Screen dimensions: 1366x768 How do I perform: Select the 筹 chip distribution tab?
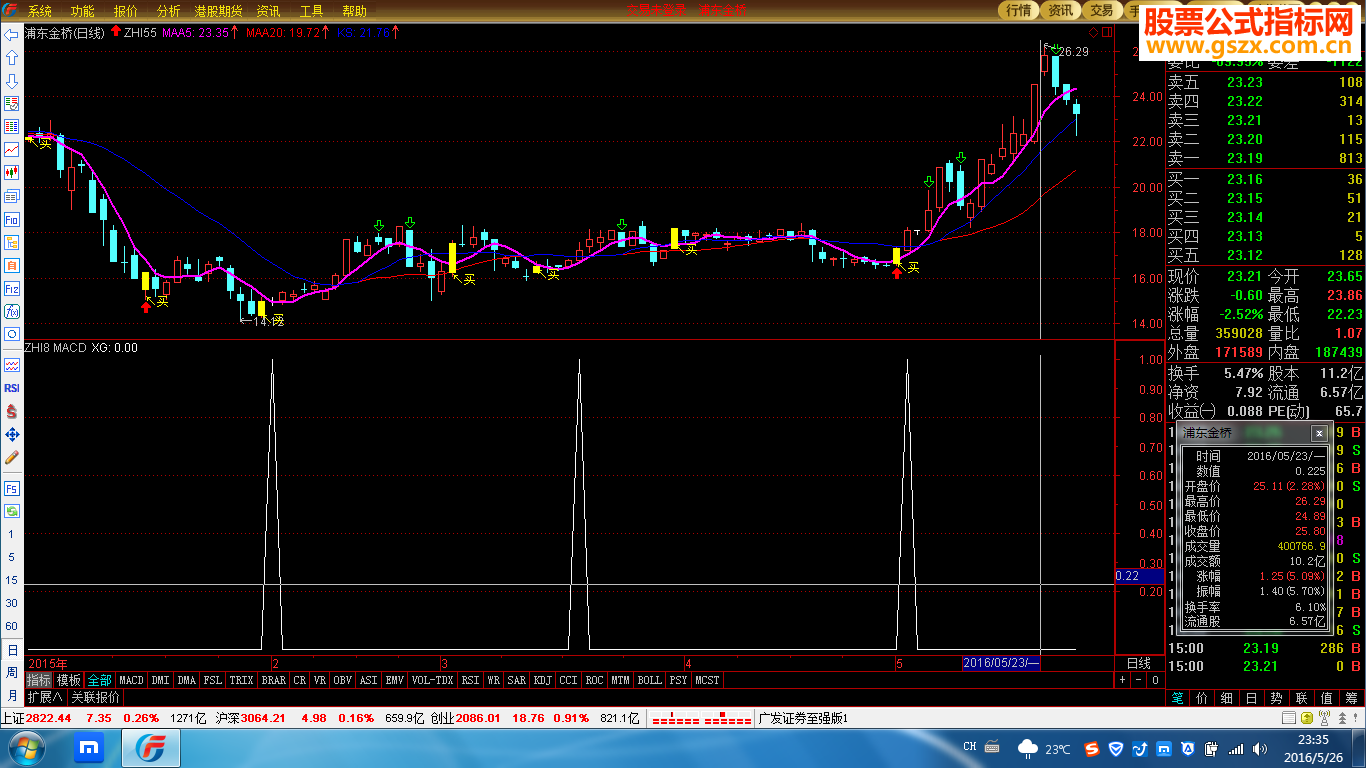coord(1352,697)
